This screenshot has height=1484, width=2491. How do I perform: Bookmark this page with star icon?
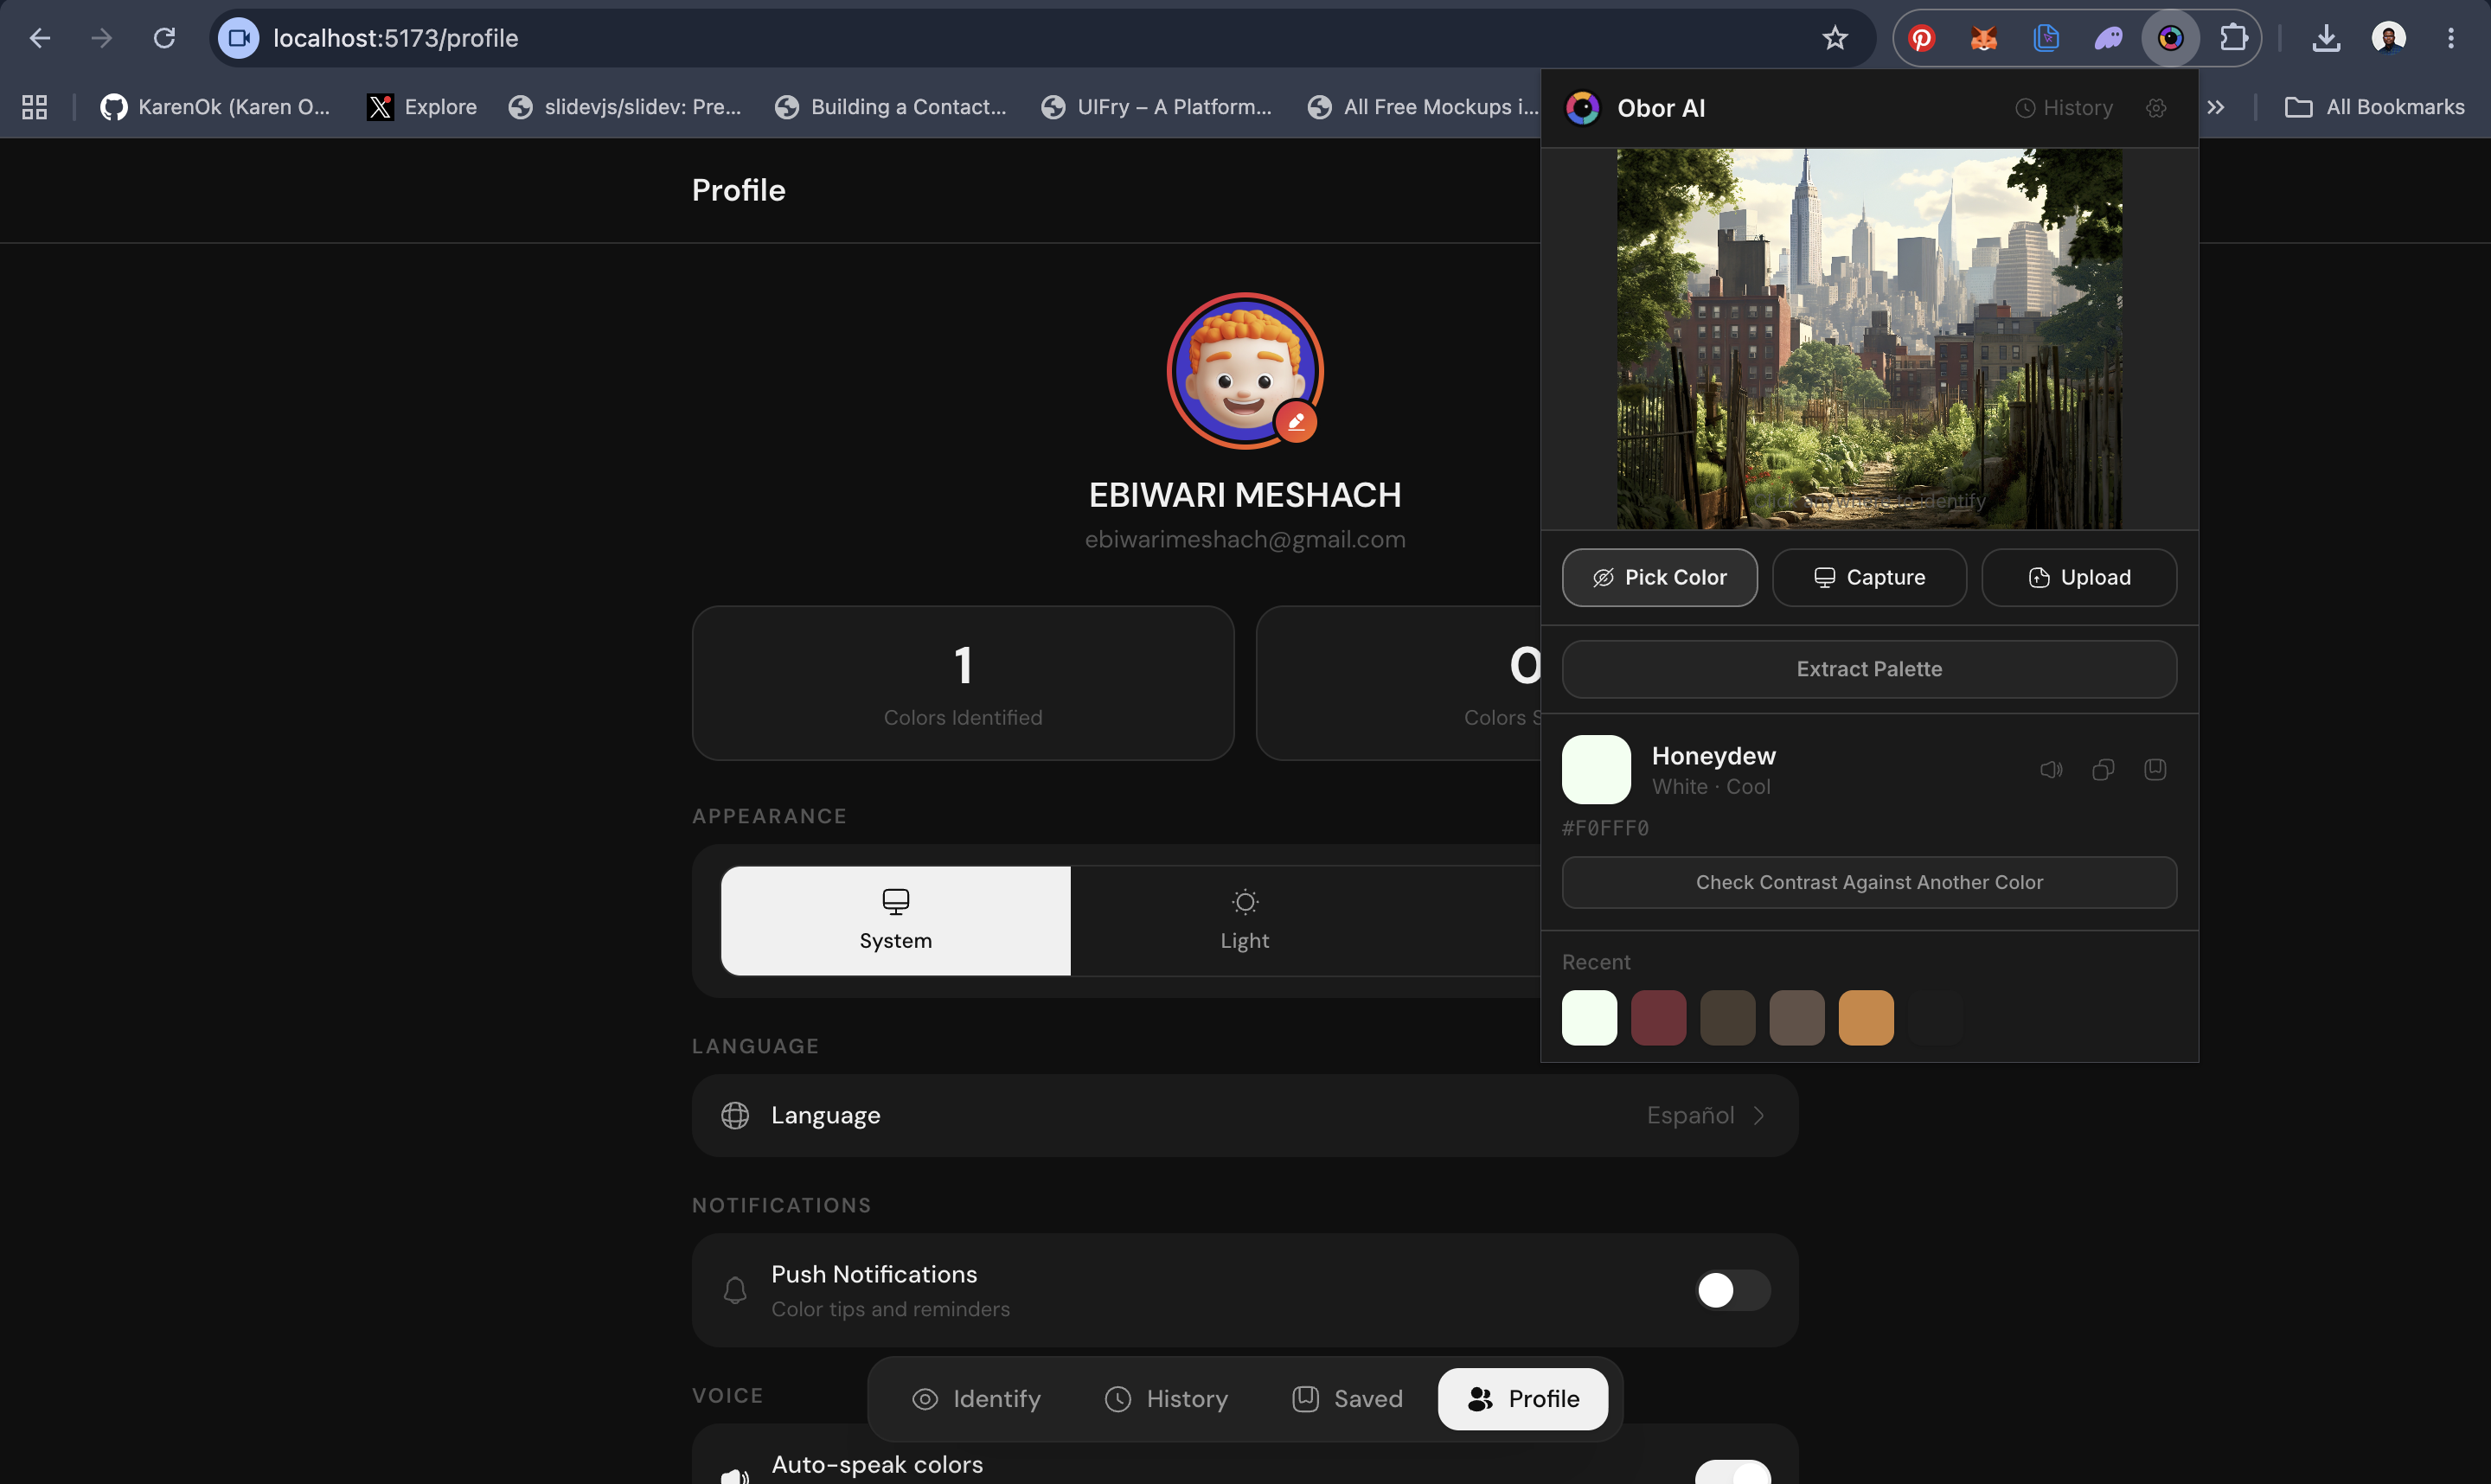pyautogui.click(x=1834, y=38)
